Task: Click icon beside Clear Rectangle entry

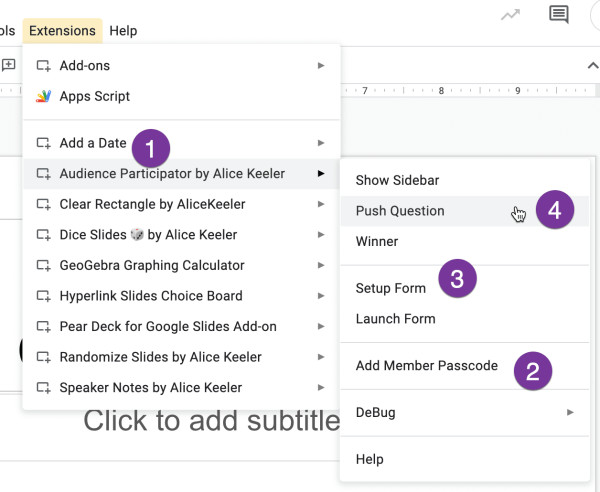Action: (43, 204)
